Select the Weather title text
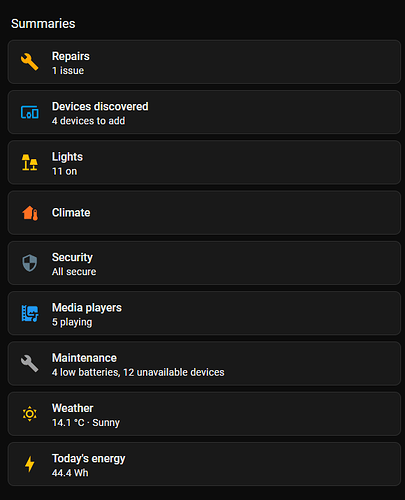 pyautogui.click(x=73, y=408)
